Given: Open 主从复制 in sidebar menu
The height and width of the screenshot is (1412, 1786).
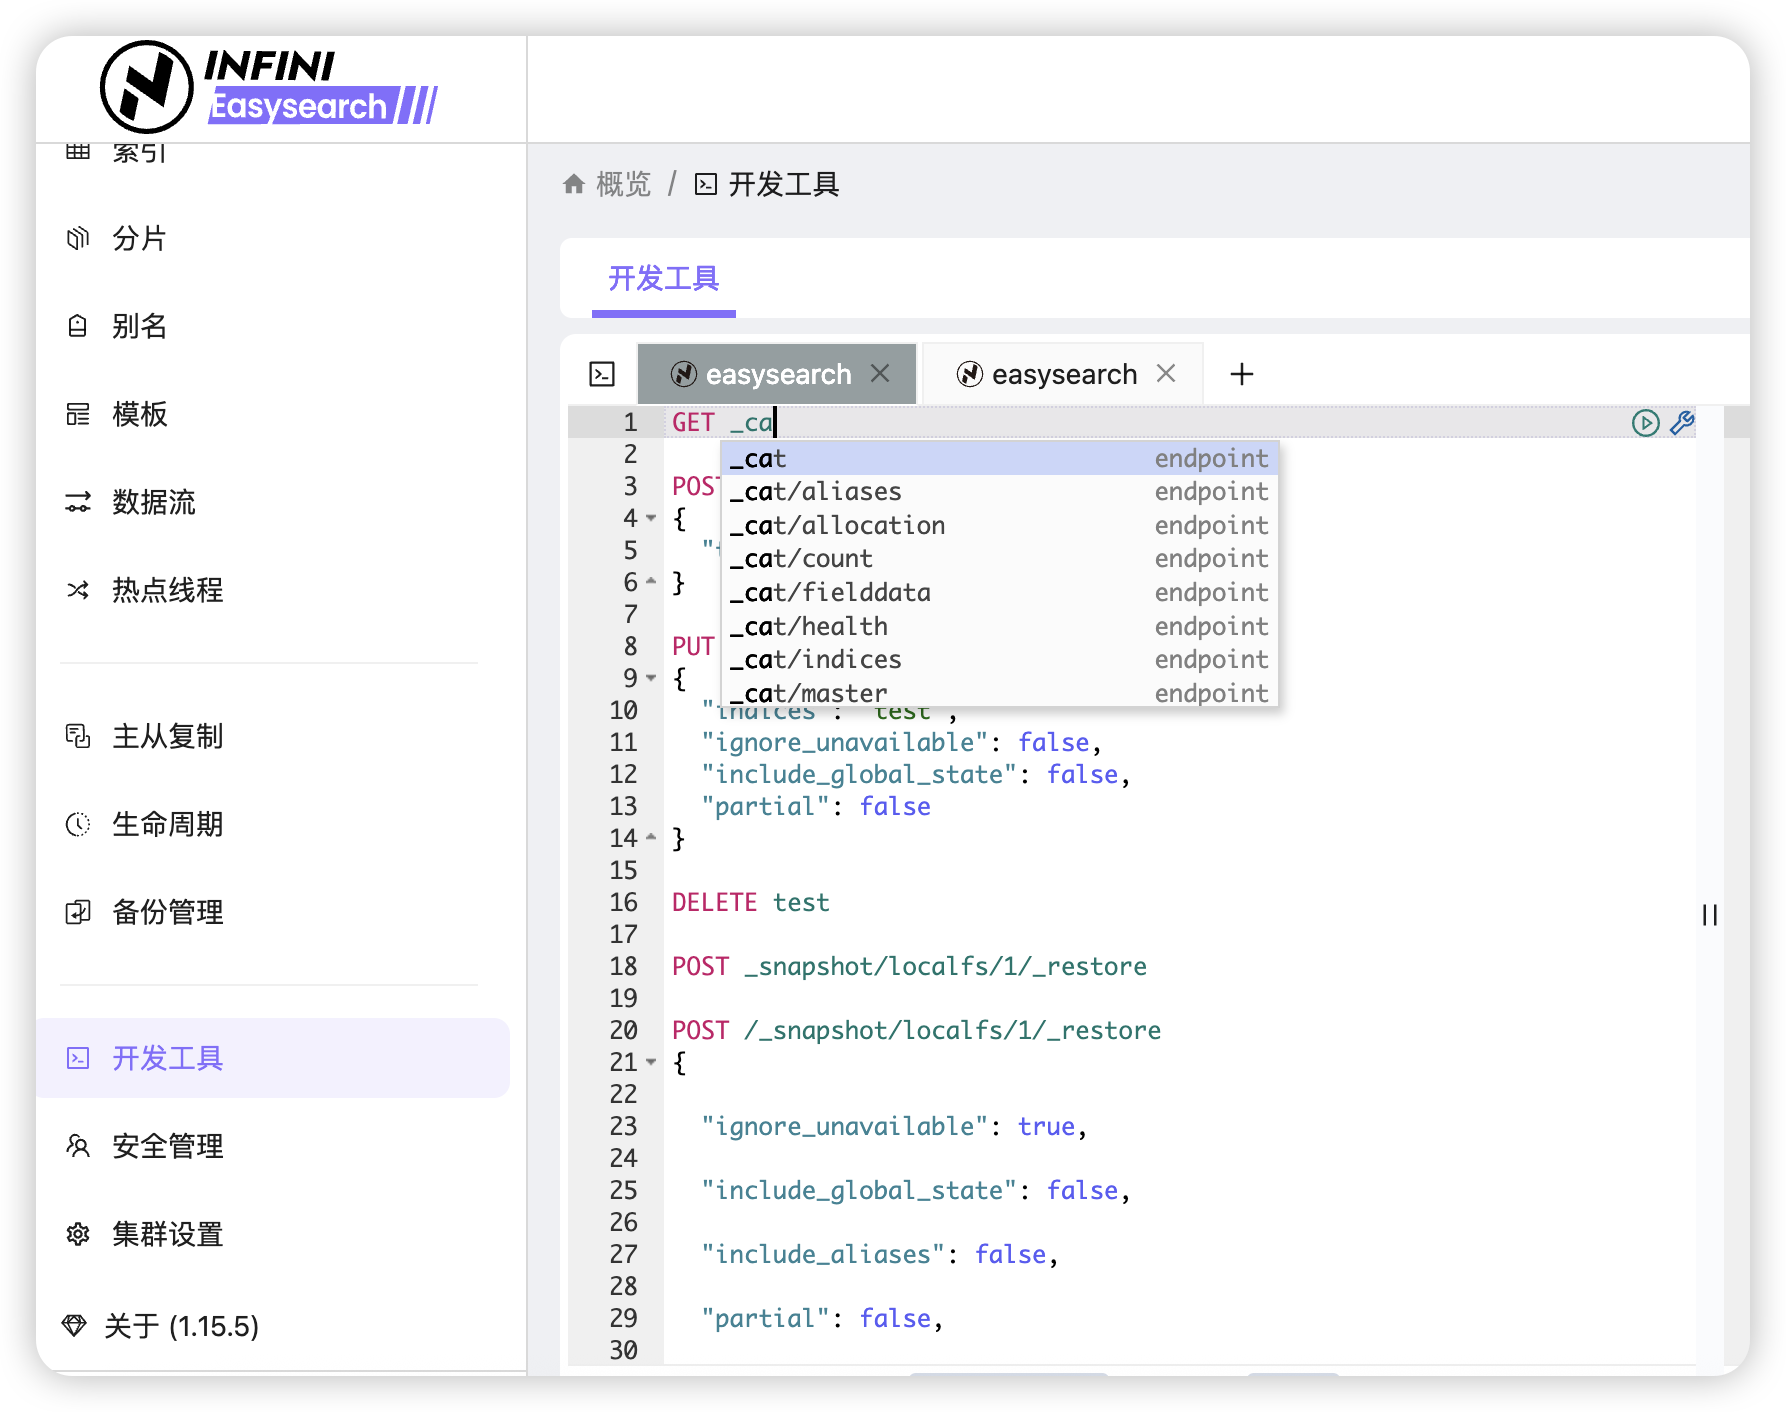Looking at the screenshot, I should click(168, 736).
